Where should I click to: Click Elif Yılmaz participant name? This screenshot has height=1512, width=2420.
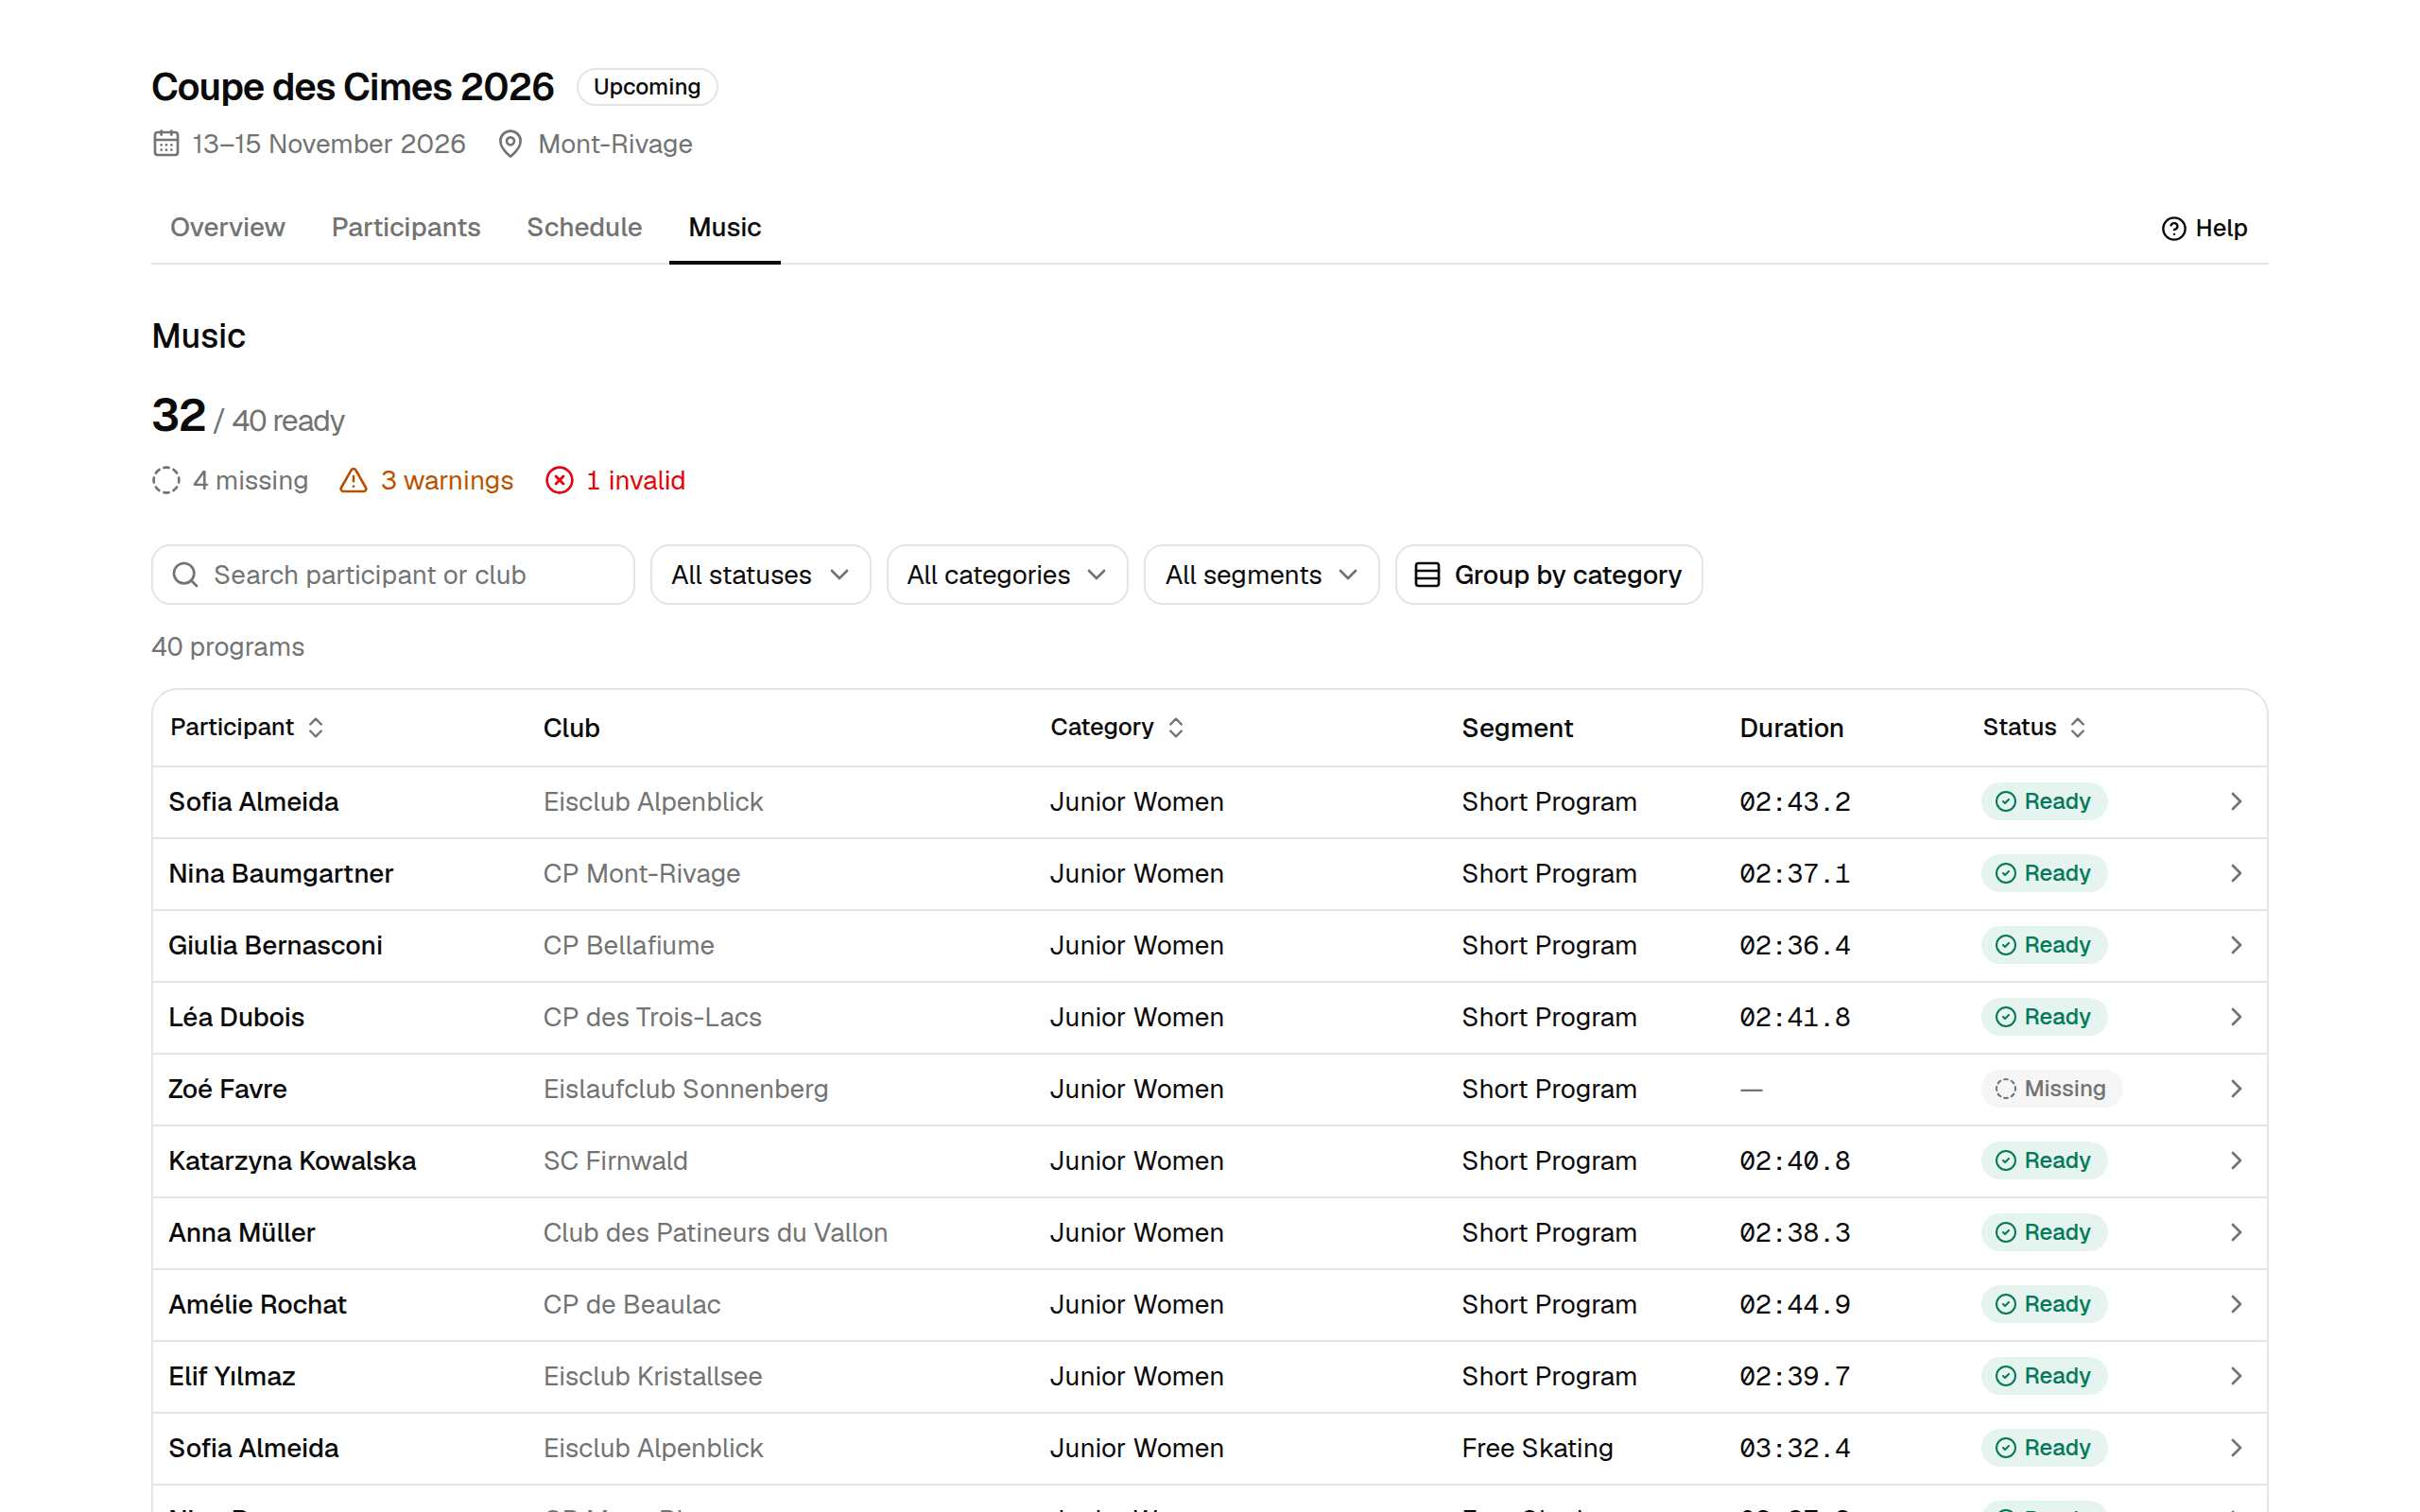pyautogui.click(x=232, y=1377)
